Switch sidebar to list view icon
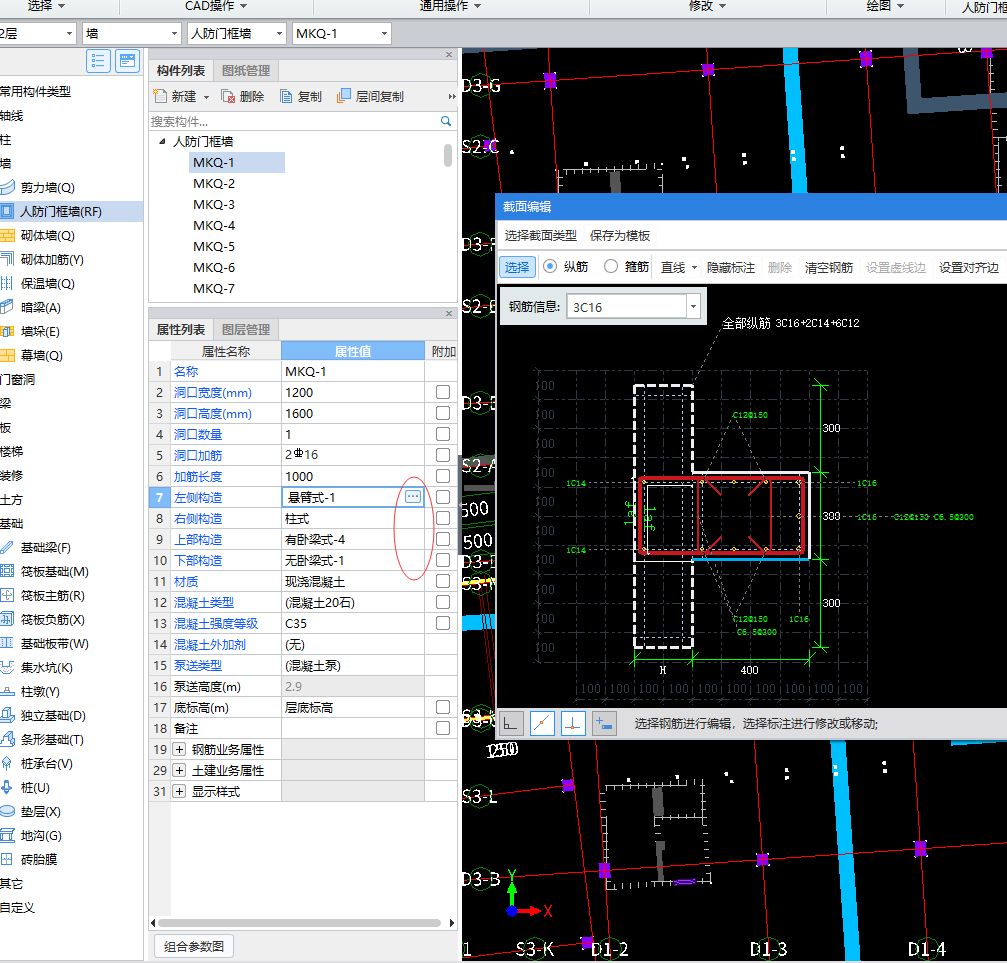The height and width of the screenshot is (963, 1007). coord(98,61)
